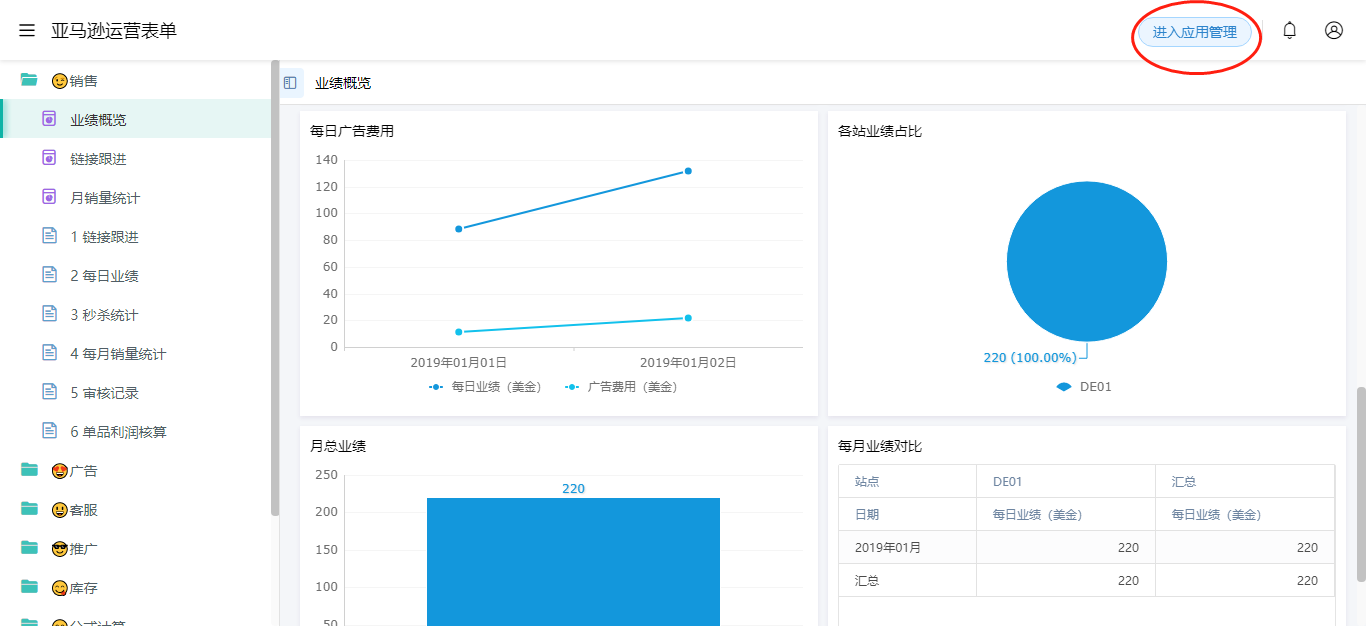The height and width of the screenshot is (626, 1366).
Task: Open the 6 单品利润核算 form
Action: pos(136,431)
